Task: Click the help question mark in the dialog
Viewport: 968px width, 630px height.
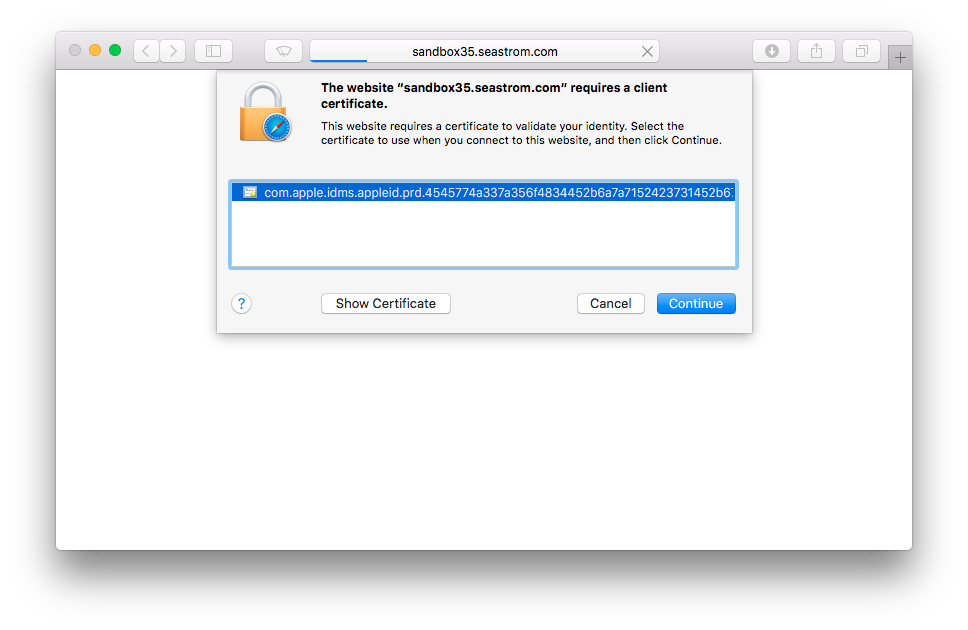Action: [x=241, y=303]
